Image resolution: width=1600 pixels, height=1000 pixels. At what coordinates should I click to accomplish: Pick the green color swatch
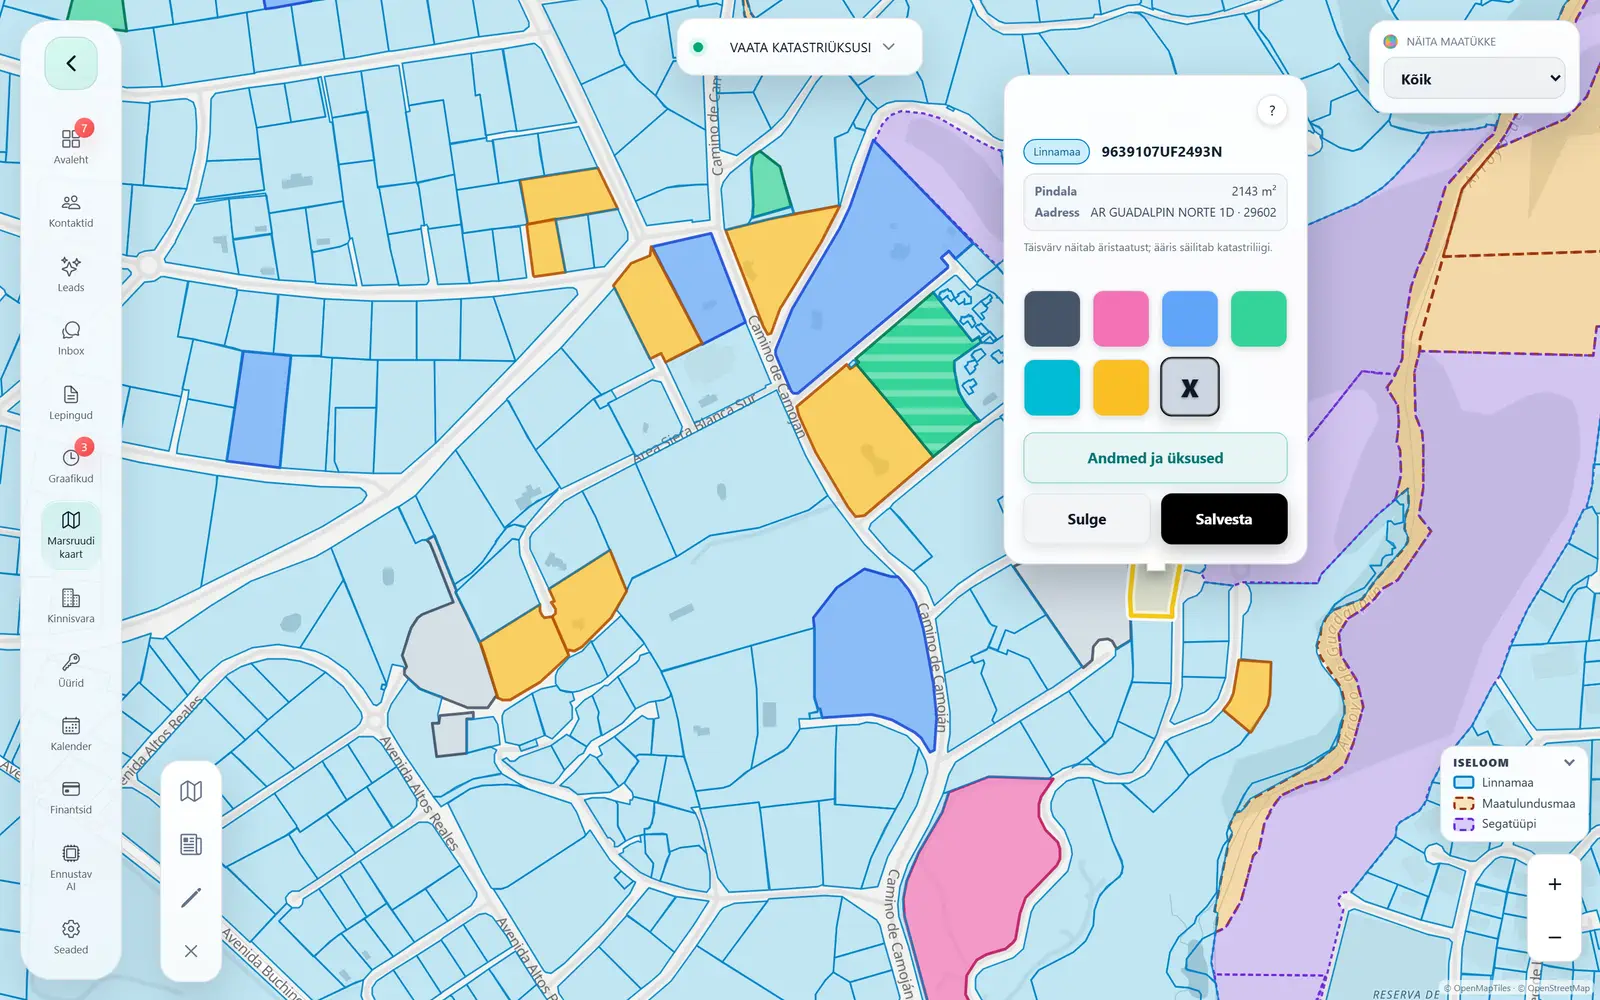click(x=1259, y=319)
